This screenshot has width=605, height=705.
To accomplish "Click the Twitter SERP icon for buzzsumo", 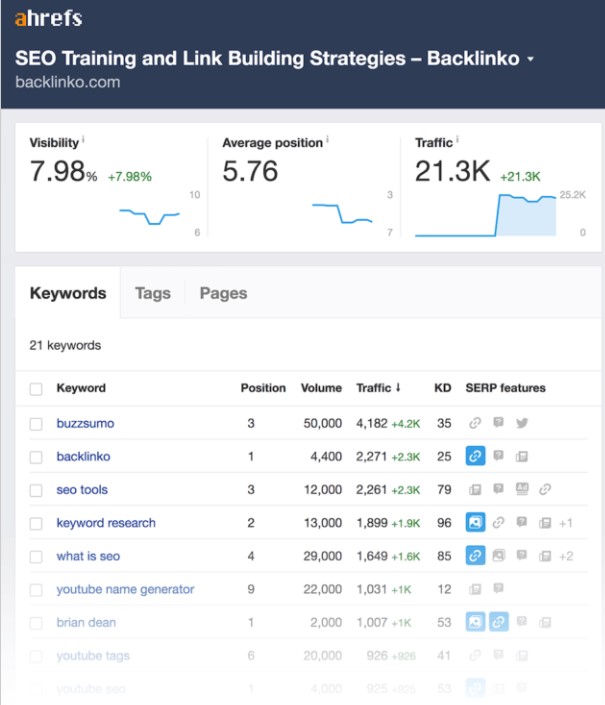I will [x=522, y=423].
